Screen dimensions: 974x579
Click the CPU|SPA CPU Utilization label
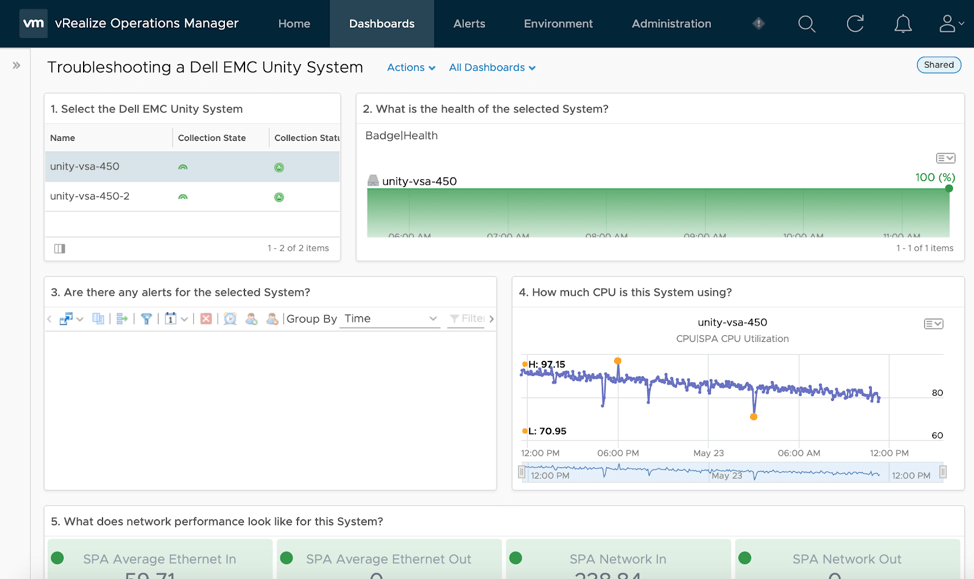click(732, 339)
